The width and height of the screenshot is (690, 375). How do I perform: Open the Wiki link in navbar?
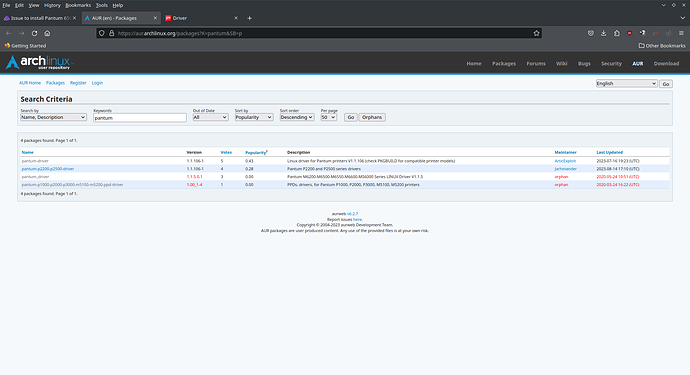click(562, 64)
